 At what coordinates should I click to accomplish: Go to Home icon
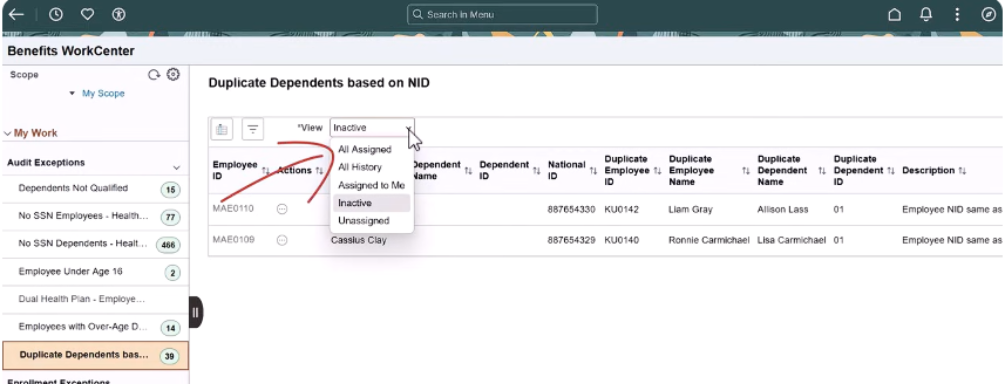coord(894,14)
